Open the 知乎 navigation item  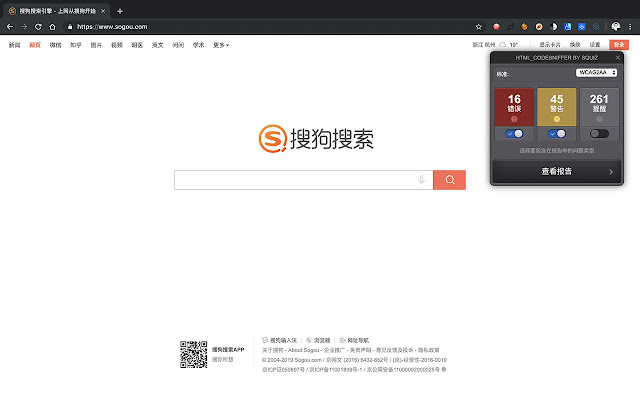coord(76,45)
